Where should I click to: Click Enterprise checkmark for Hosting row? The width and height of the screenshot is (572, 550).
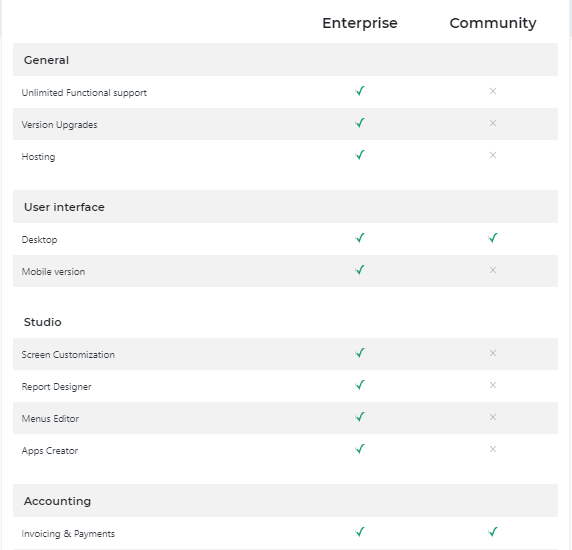click(x=360, y=155)
